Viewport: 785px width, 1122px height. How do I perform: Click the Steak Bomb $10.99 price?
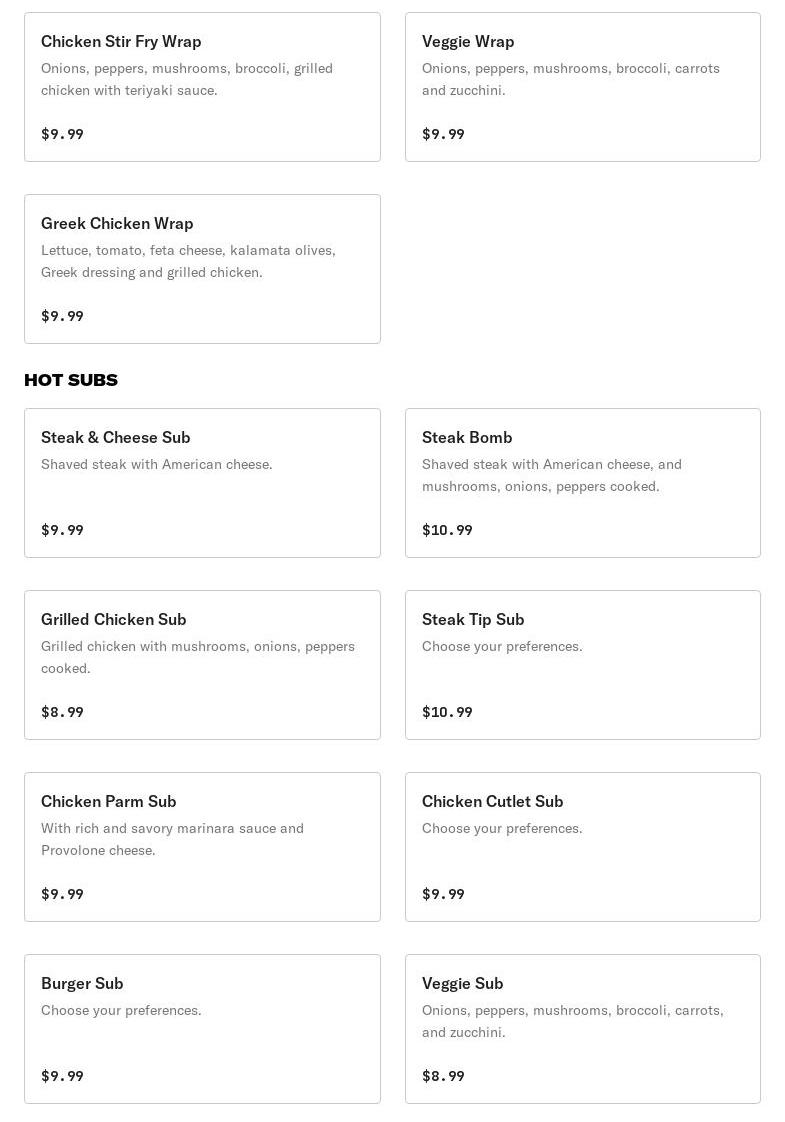[x=447, y=530]
